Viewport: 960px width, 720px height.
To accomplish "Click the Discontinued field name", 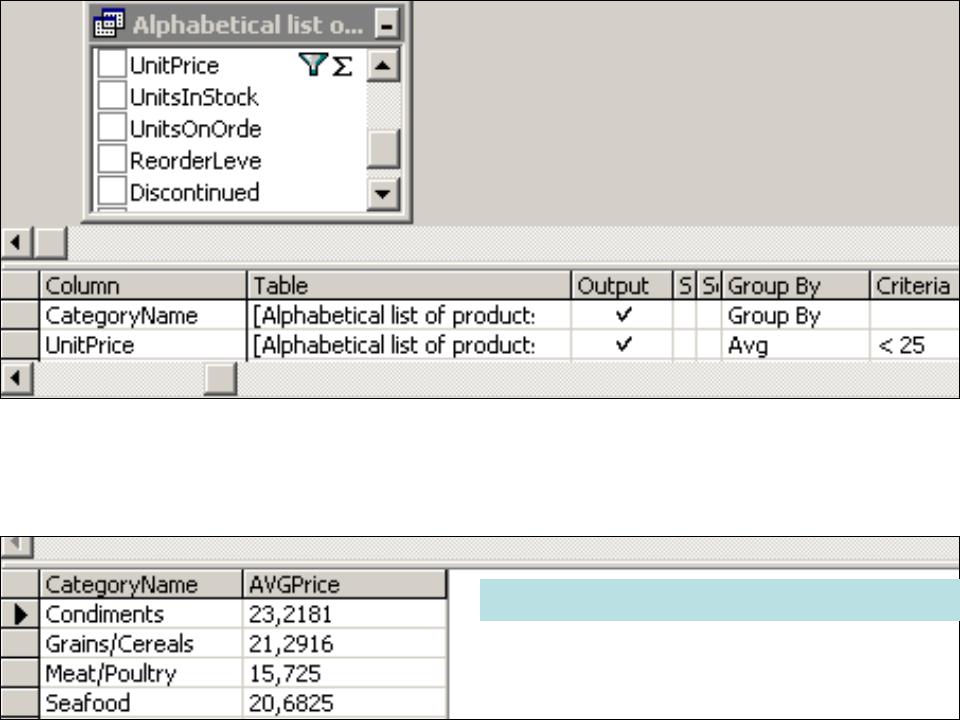I will point(194,192).
